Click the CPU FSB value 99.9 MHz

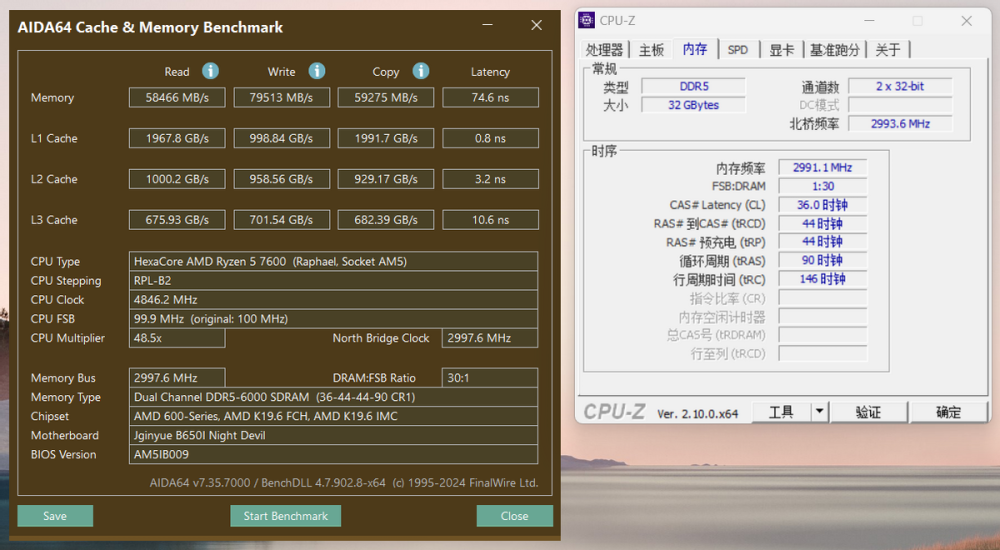click(x=334, y=319)
